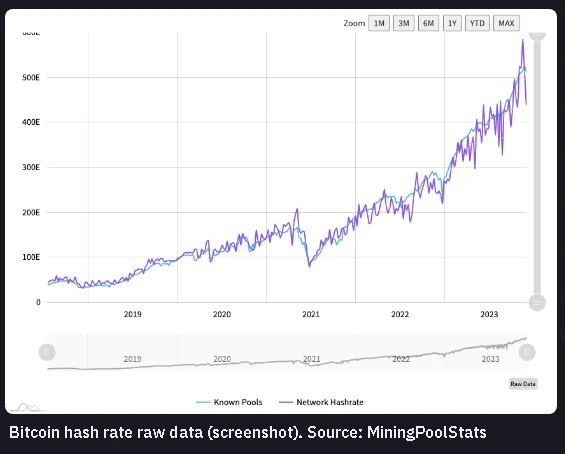The width and height of the screenshot is (565, 454).
Task: Click the left navigator range handle
Action: click(47, 352)
